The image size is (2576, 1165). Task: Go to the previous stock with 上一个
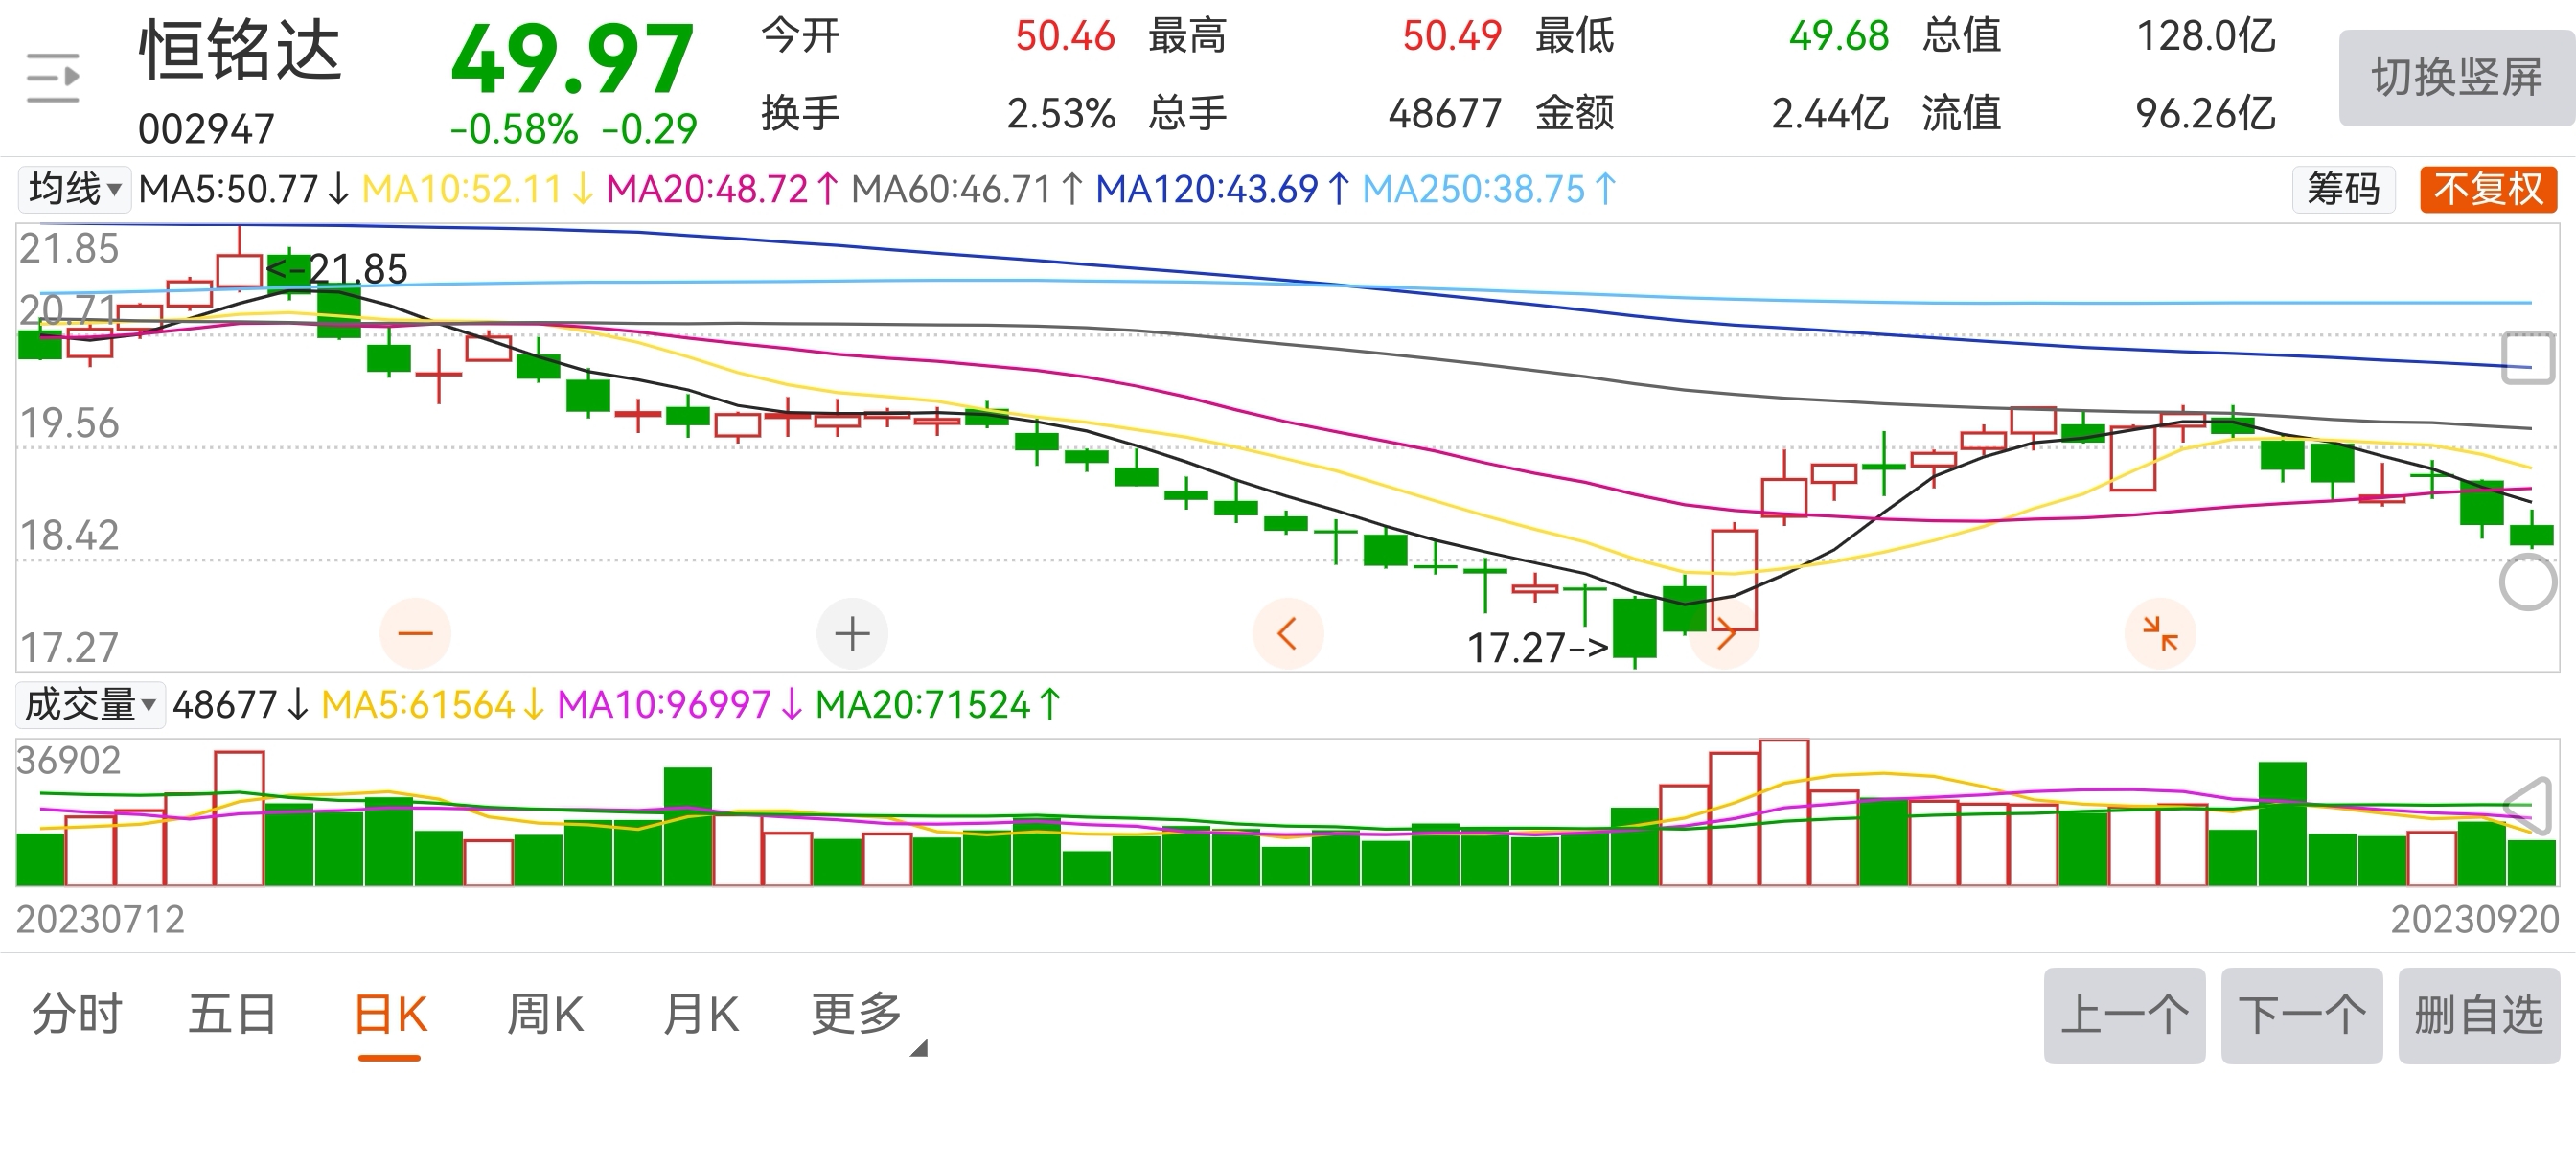2124,1015
